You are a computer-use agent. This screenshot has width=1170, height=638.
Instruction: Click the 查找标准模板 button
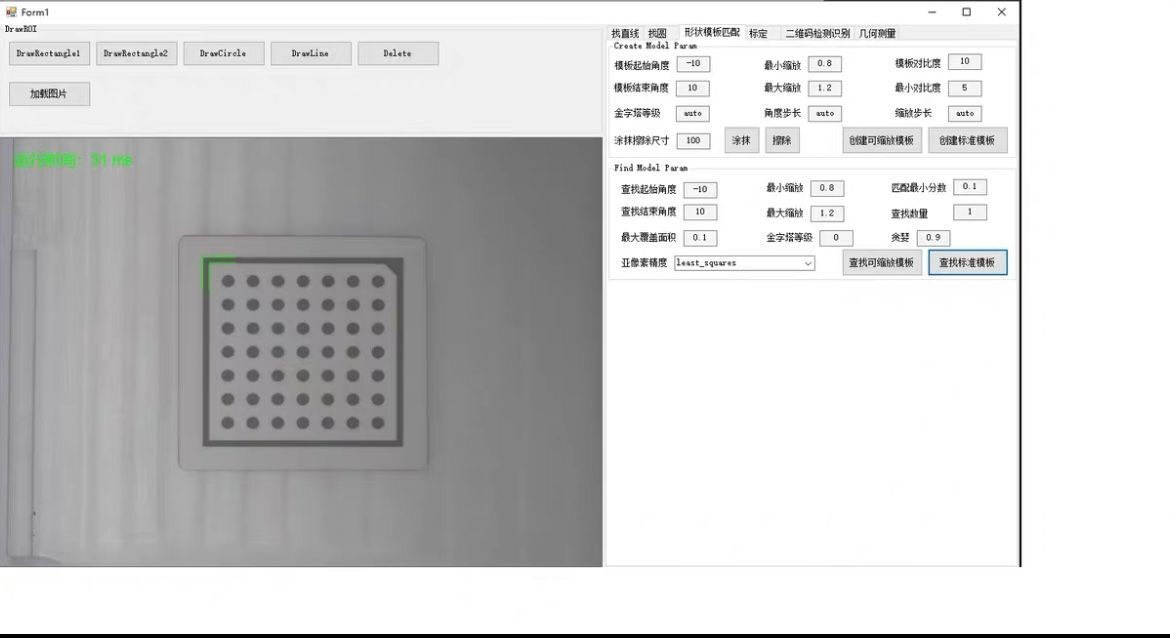[x=968, y=263]
